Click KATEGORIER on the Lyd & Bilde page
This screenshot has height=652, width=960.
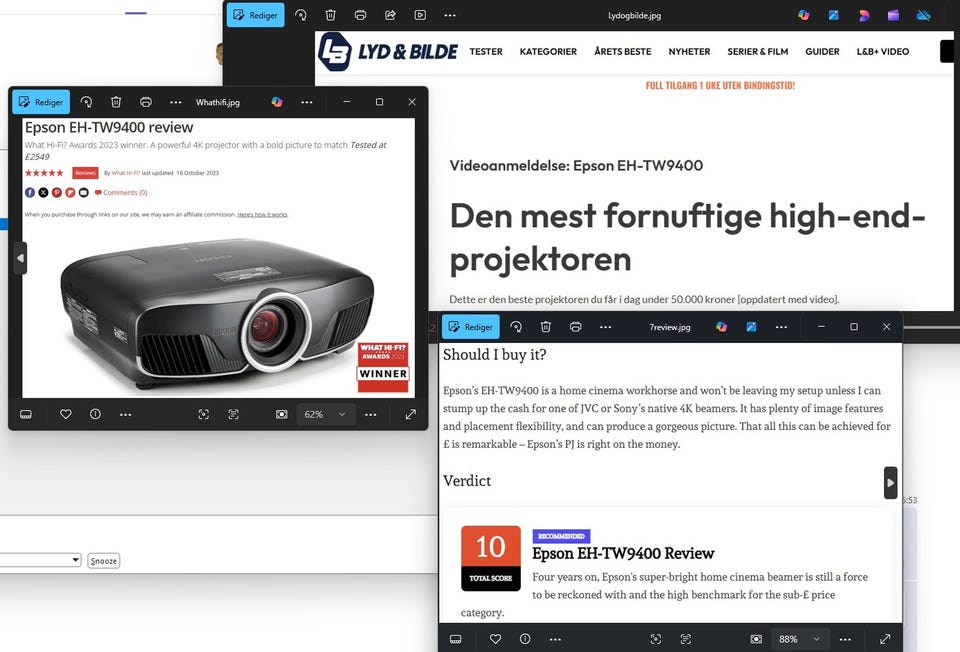(x=548, y=51)
